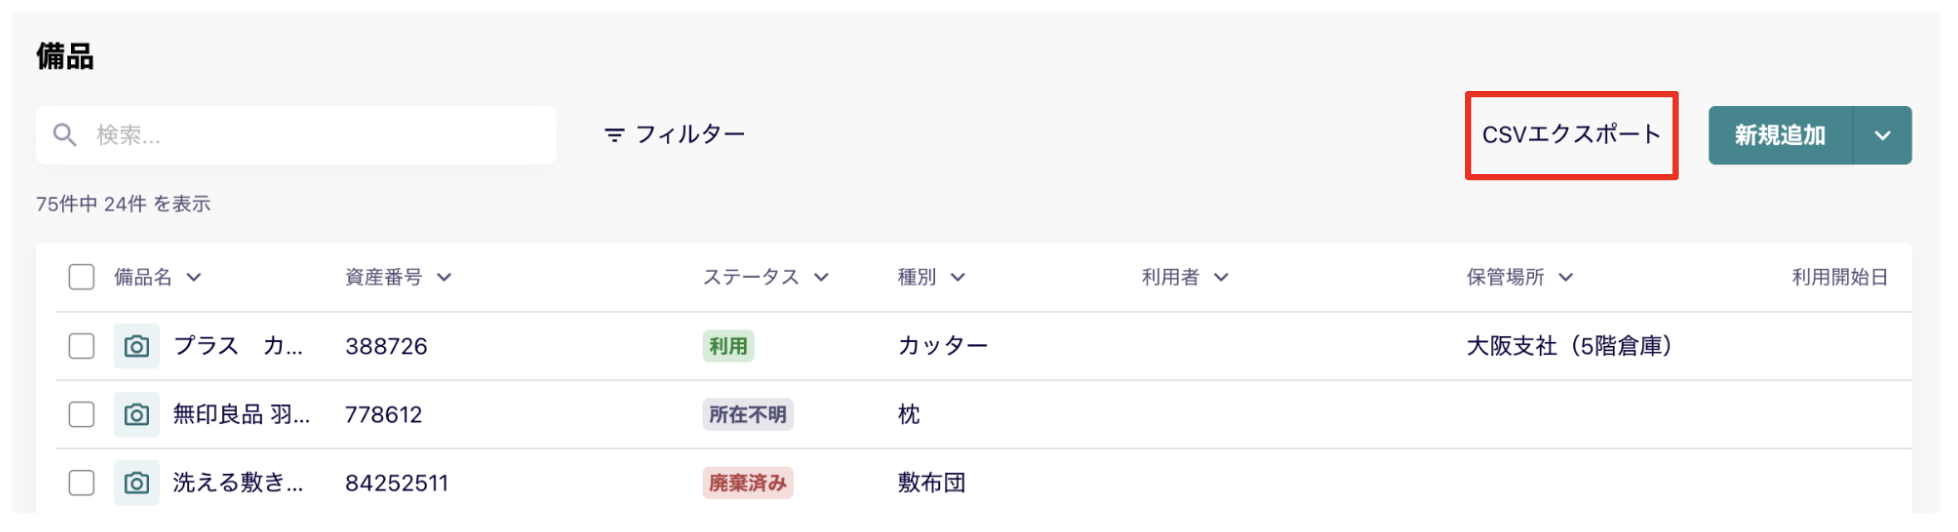The image size is (1958, 532).
Task: Focus the 検索 search input field
Action: [x=296, y=135]
